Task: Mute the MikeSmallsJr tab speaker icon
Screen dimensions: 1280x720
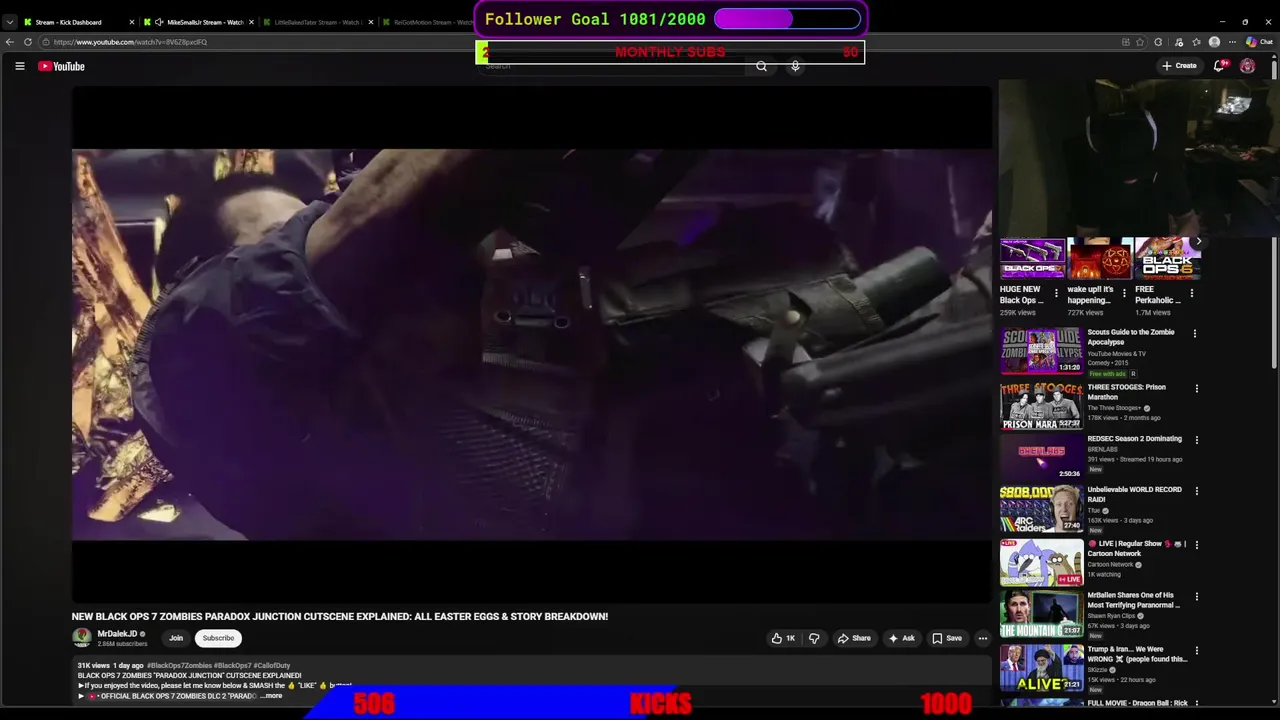Action: 159,22
